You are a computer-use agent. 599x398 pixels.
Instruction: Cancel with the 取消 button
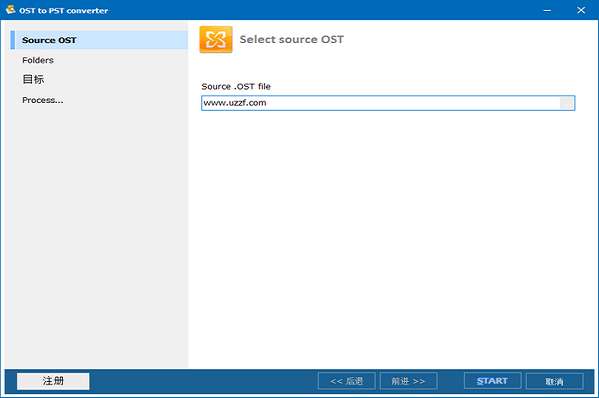click(554, 381)
